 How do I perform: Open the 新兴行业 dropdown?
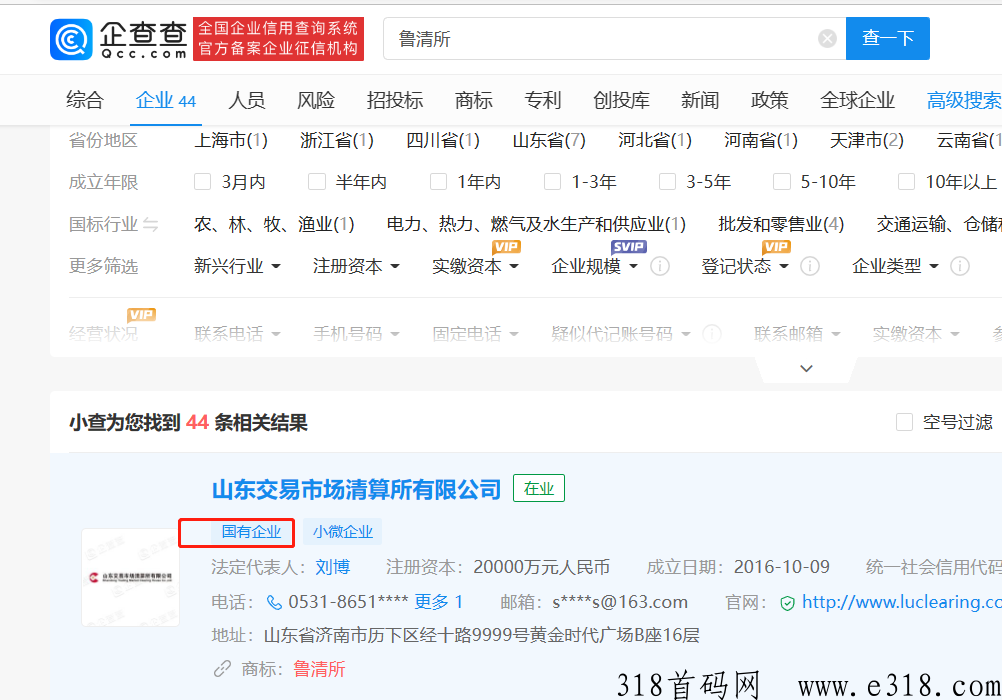(237, 266)
